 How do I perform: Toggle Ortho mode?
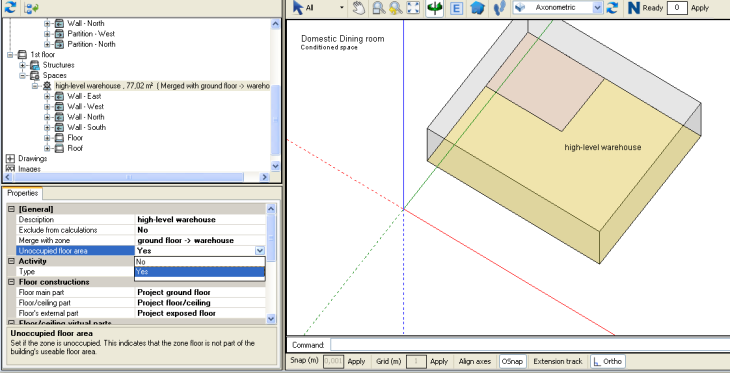point(608,361)
